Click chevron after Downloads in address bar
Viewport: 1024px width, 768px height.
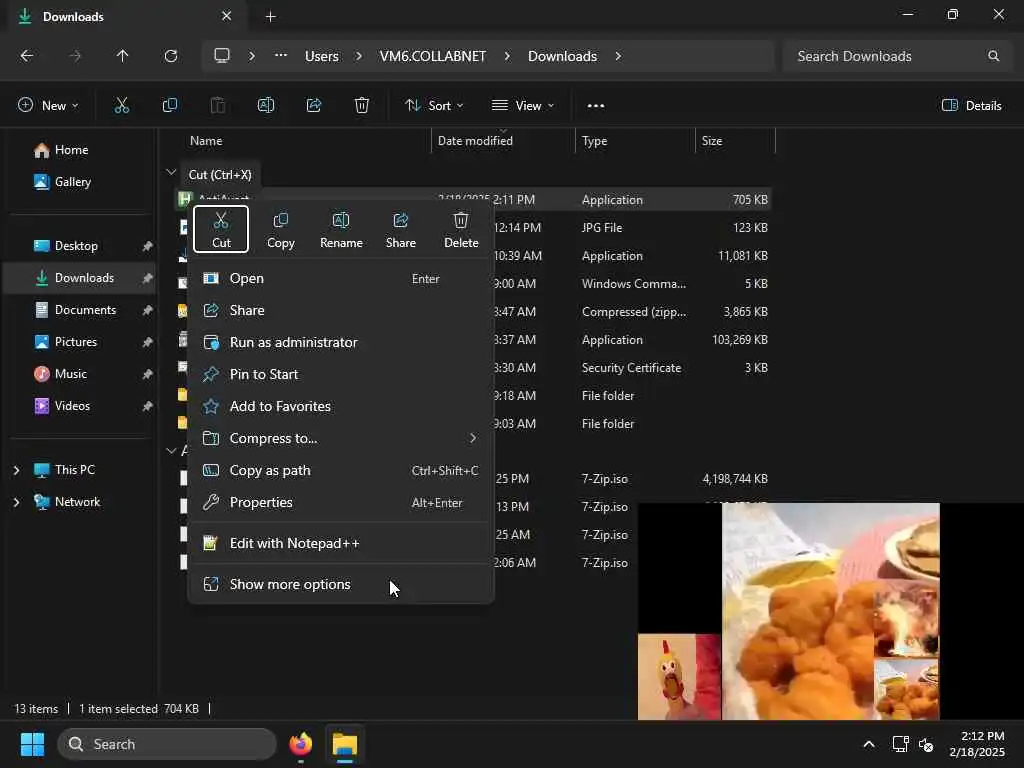618,56
